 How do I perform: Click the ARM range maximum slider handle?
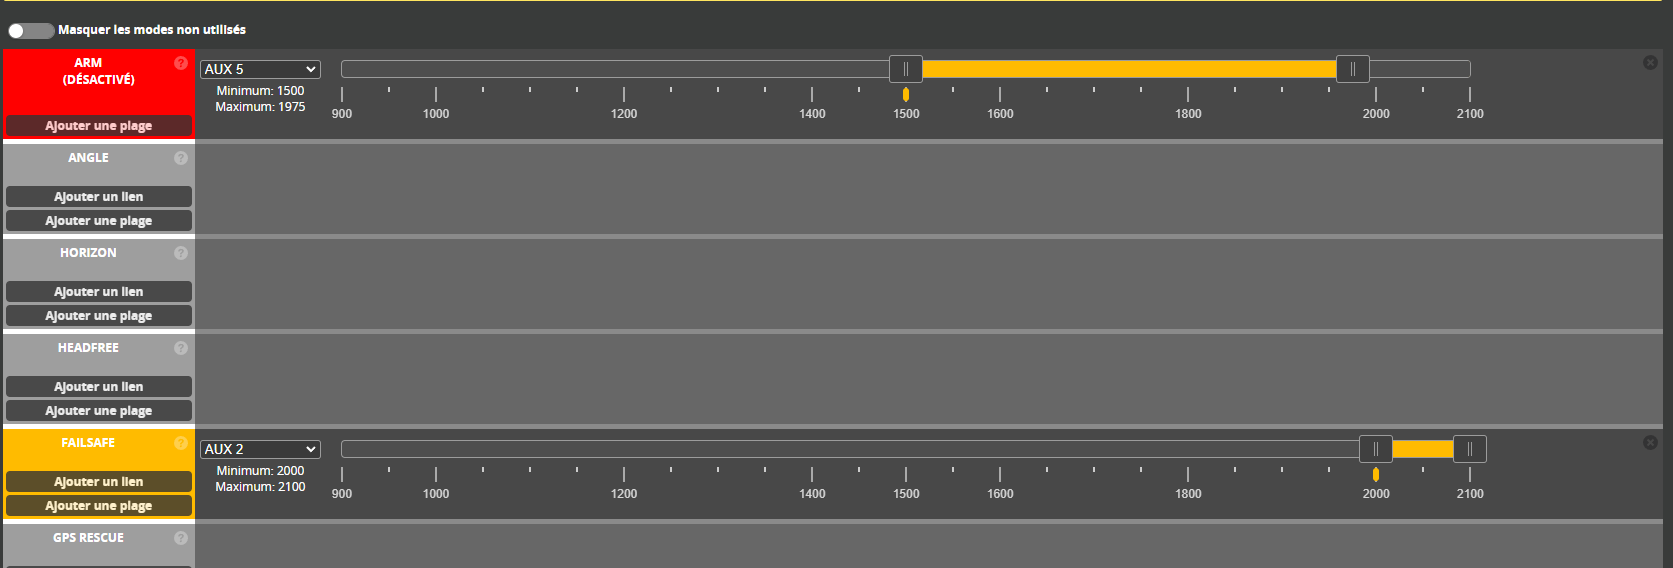(1353, 69)
